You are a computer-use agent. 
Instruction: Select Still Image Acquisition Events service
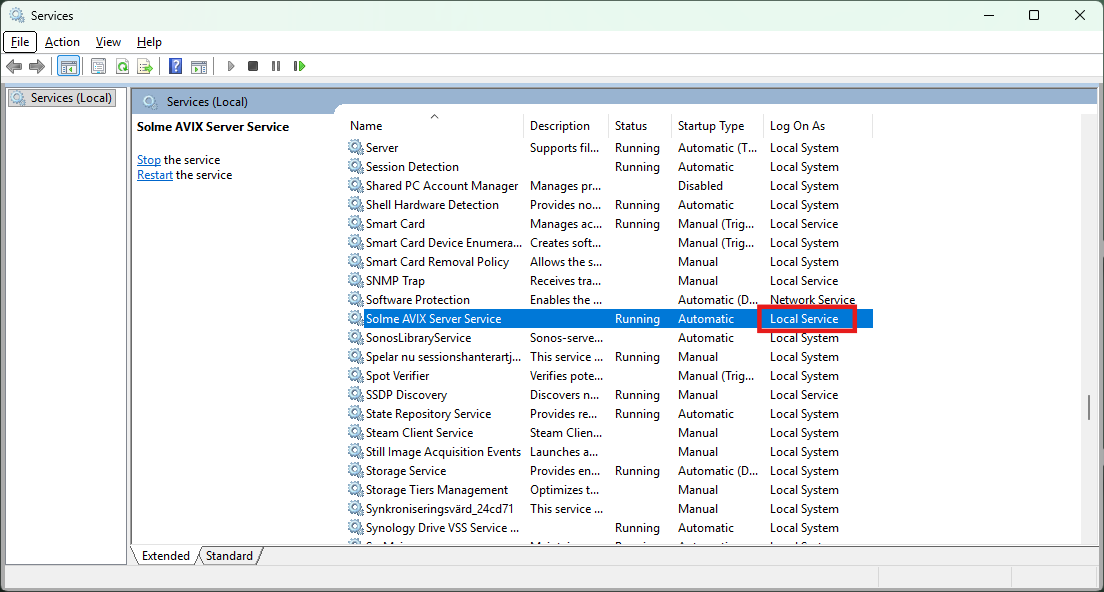point(443,451)
